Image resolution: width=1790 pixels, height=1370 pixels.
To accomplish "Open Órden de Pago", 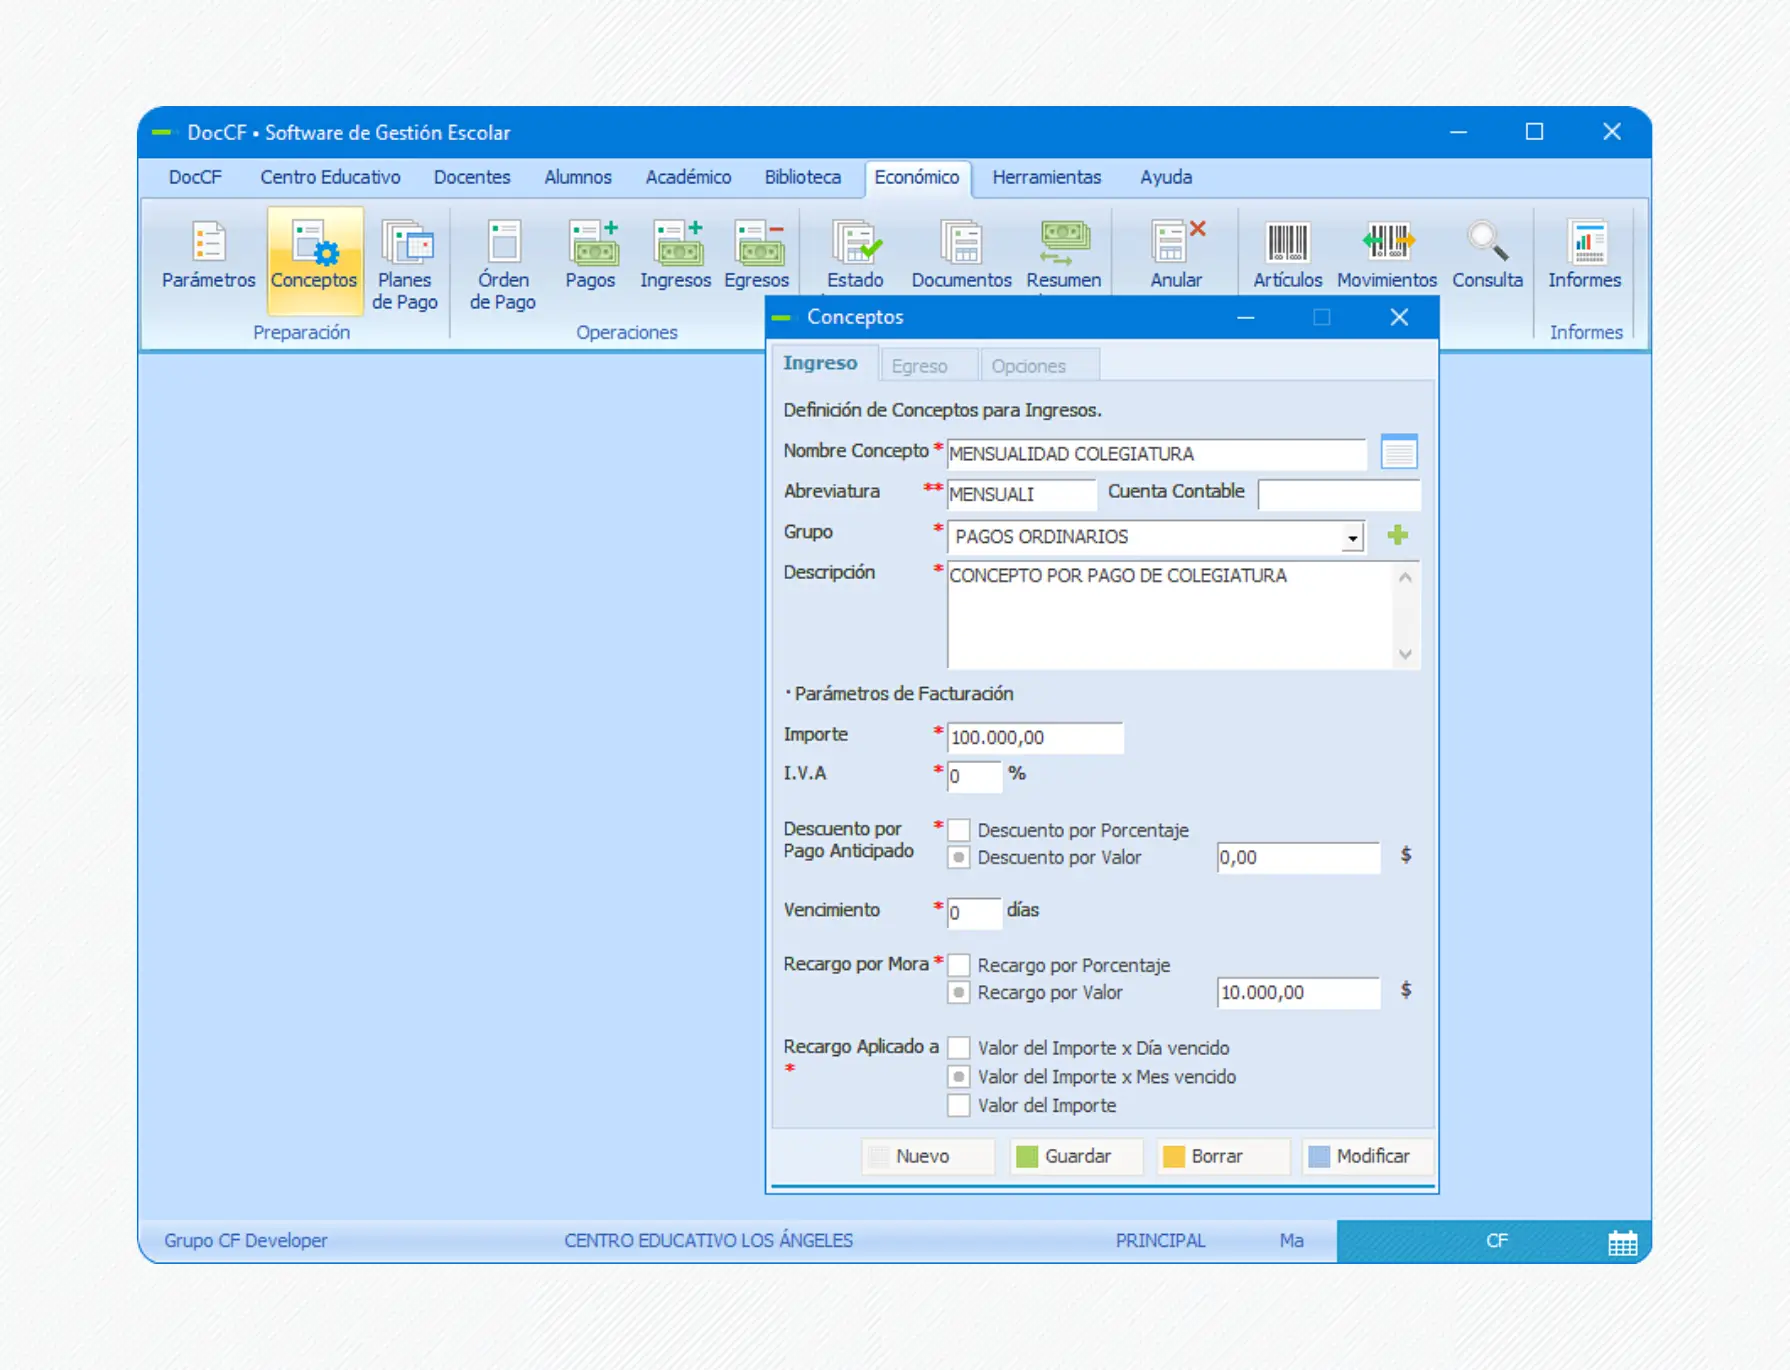I will click(x=503, y=265).
